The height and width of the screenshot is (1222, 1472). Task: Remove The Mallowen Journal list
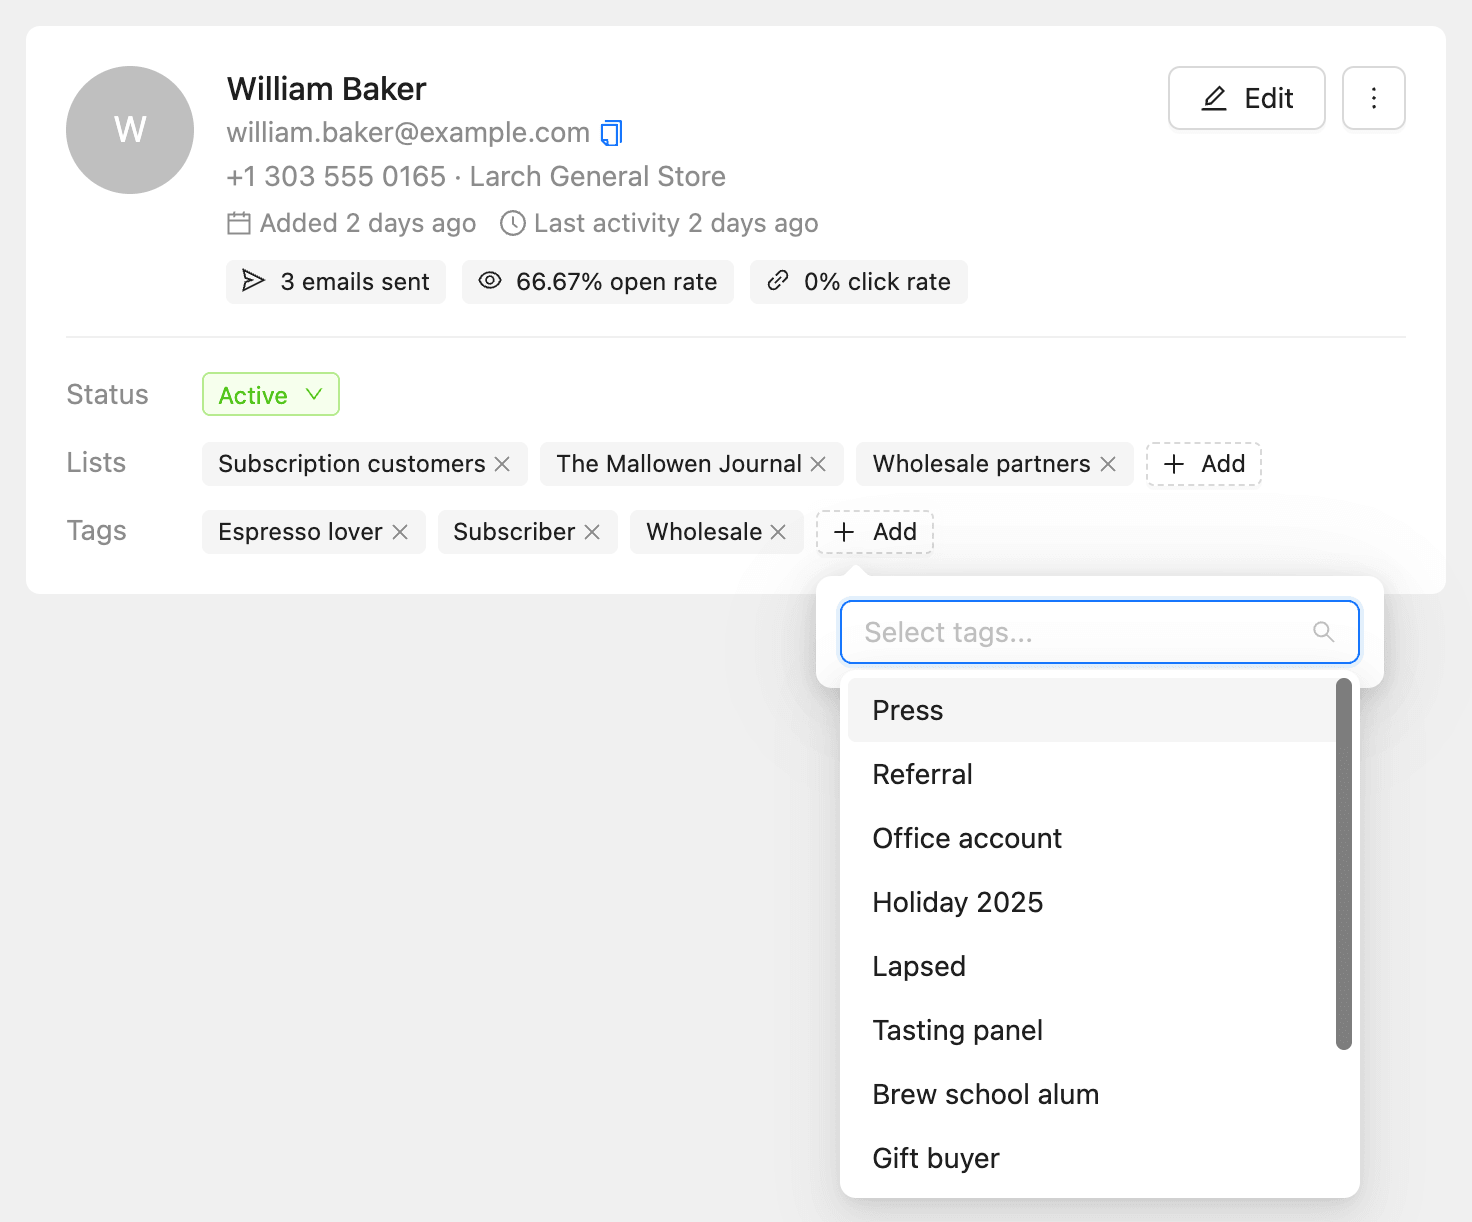point(818,464)
